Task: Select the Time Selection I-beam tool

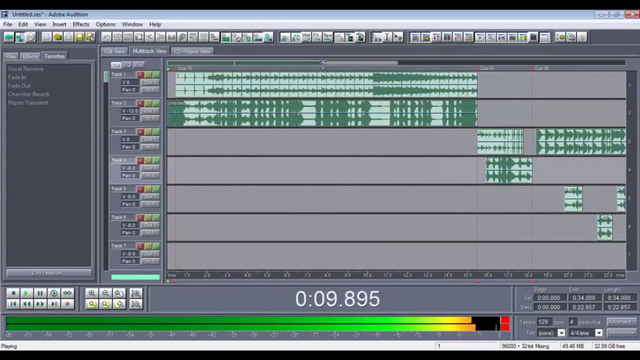Action: [x=387, y=38]
